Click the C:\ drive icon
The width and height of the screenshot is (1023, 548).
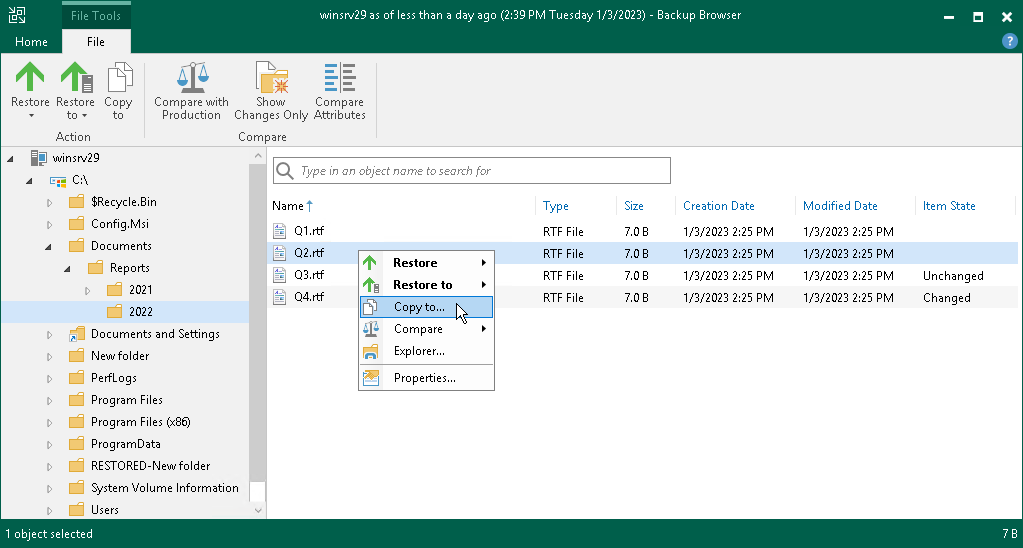pyautogui.click(x=58, y=180)
